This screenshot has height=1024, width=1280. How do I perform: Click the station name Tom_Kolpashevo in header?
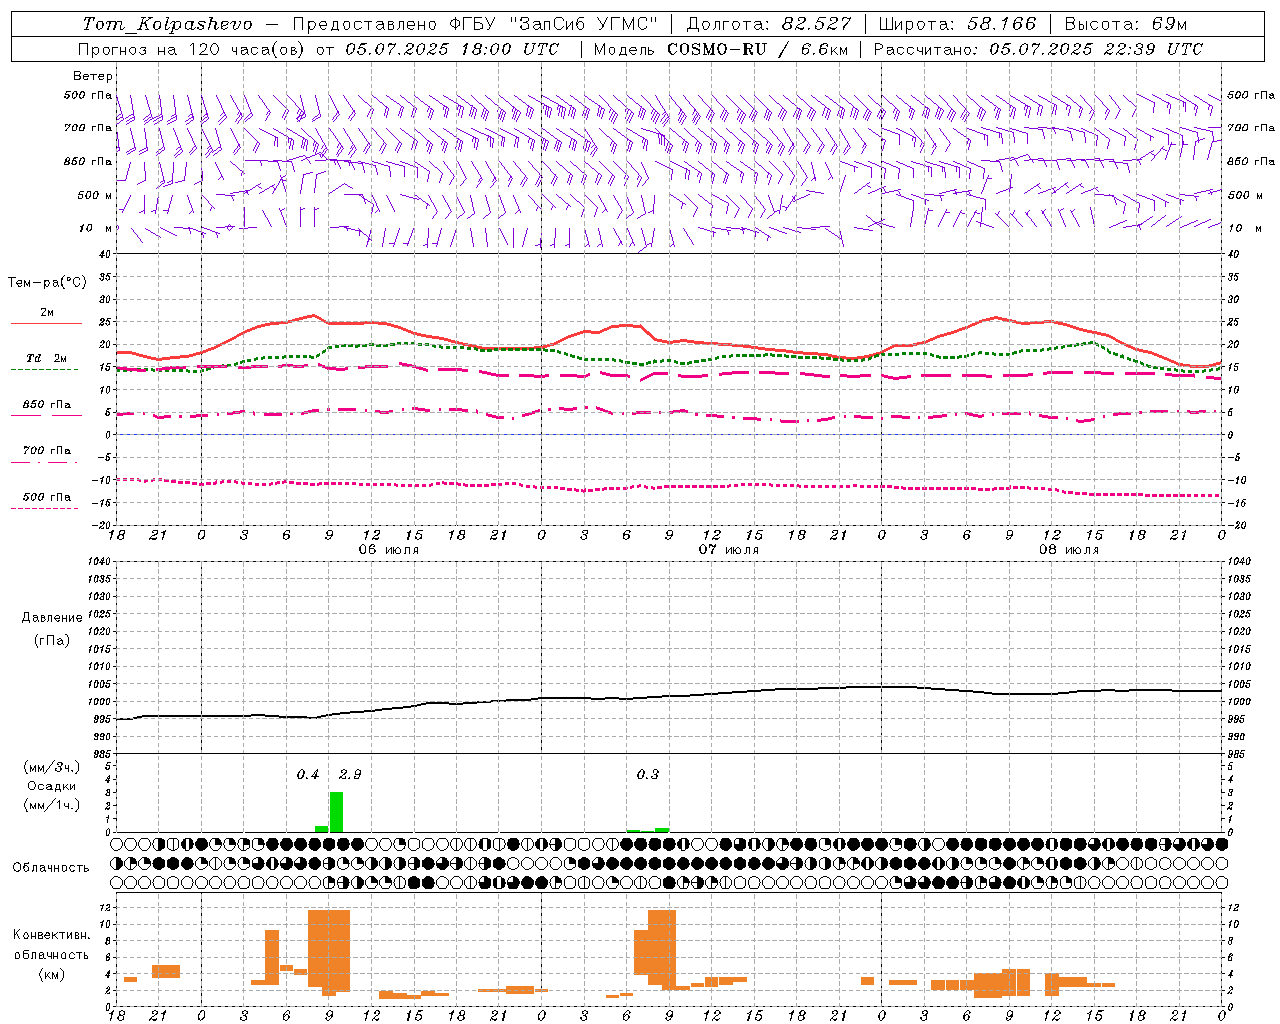pos(167,24)
